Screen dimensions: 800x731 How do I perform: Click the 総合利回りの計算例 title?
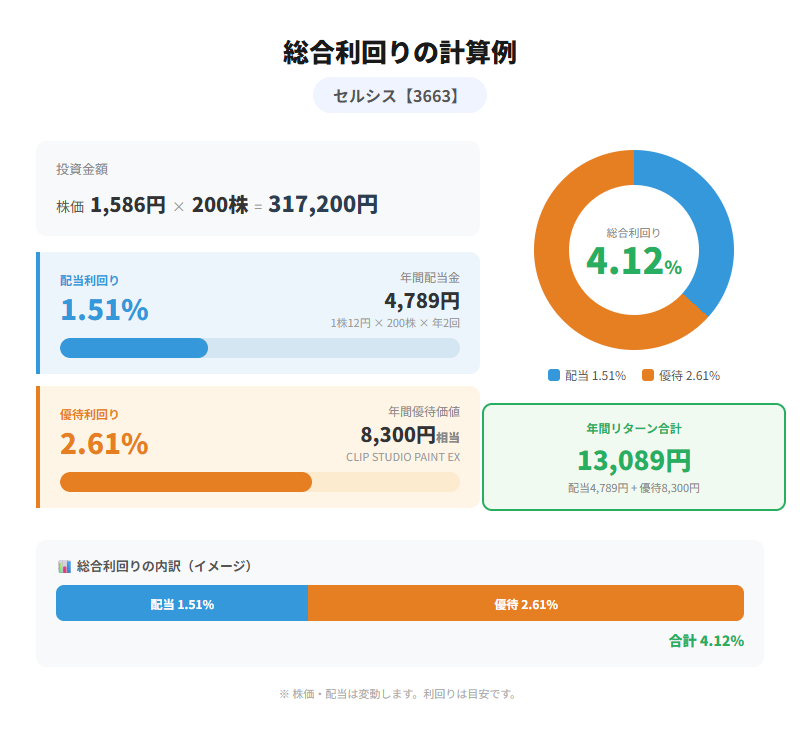[x=399, y=49]
